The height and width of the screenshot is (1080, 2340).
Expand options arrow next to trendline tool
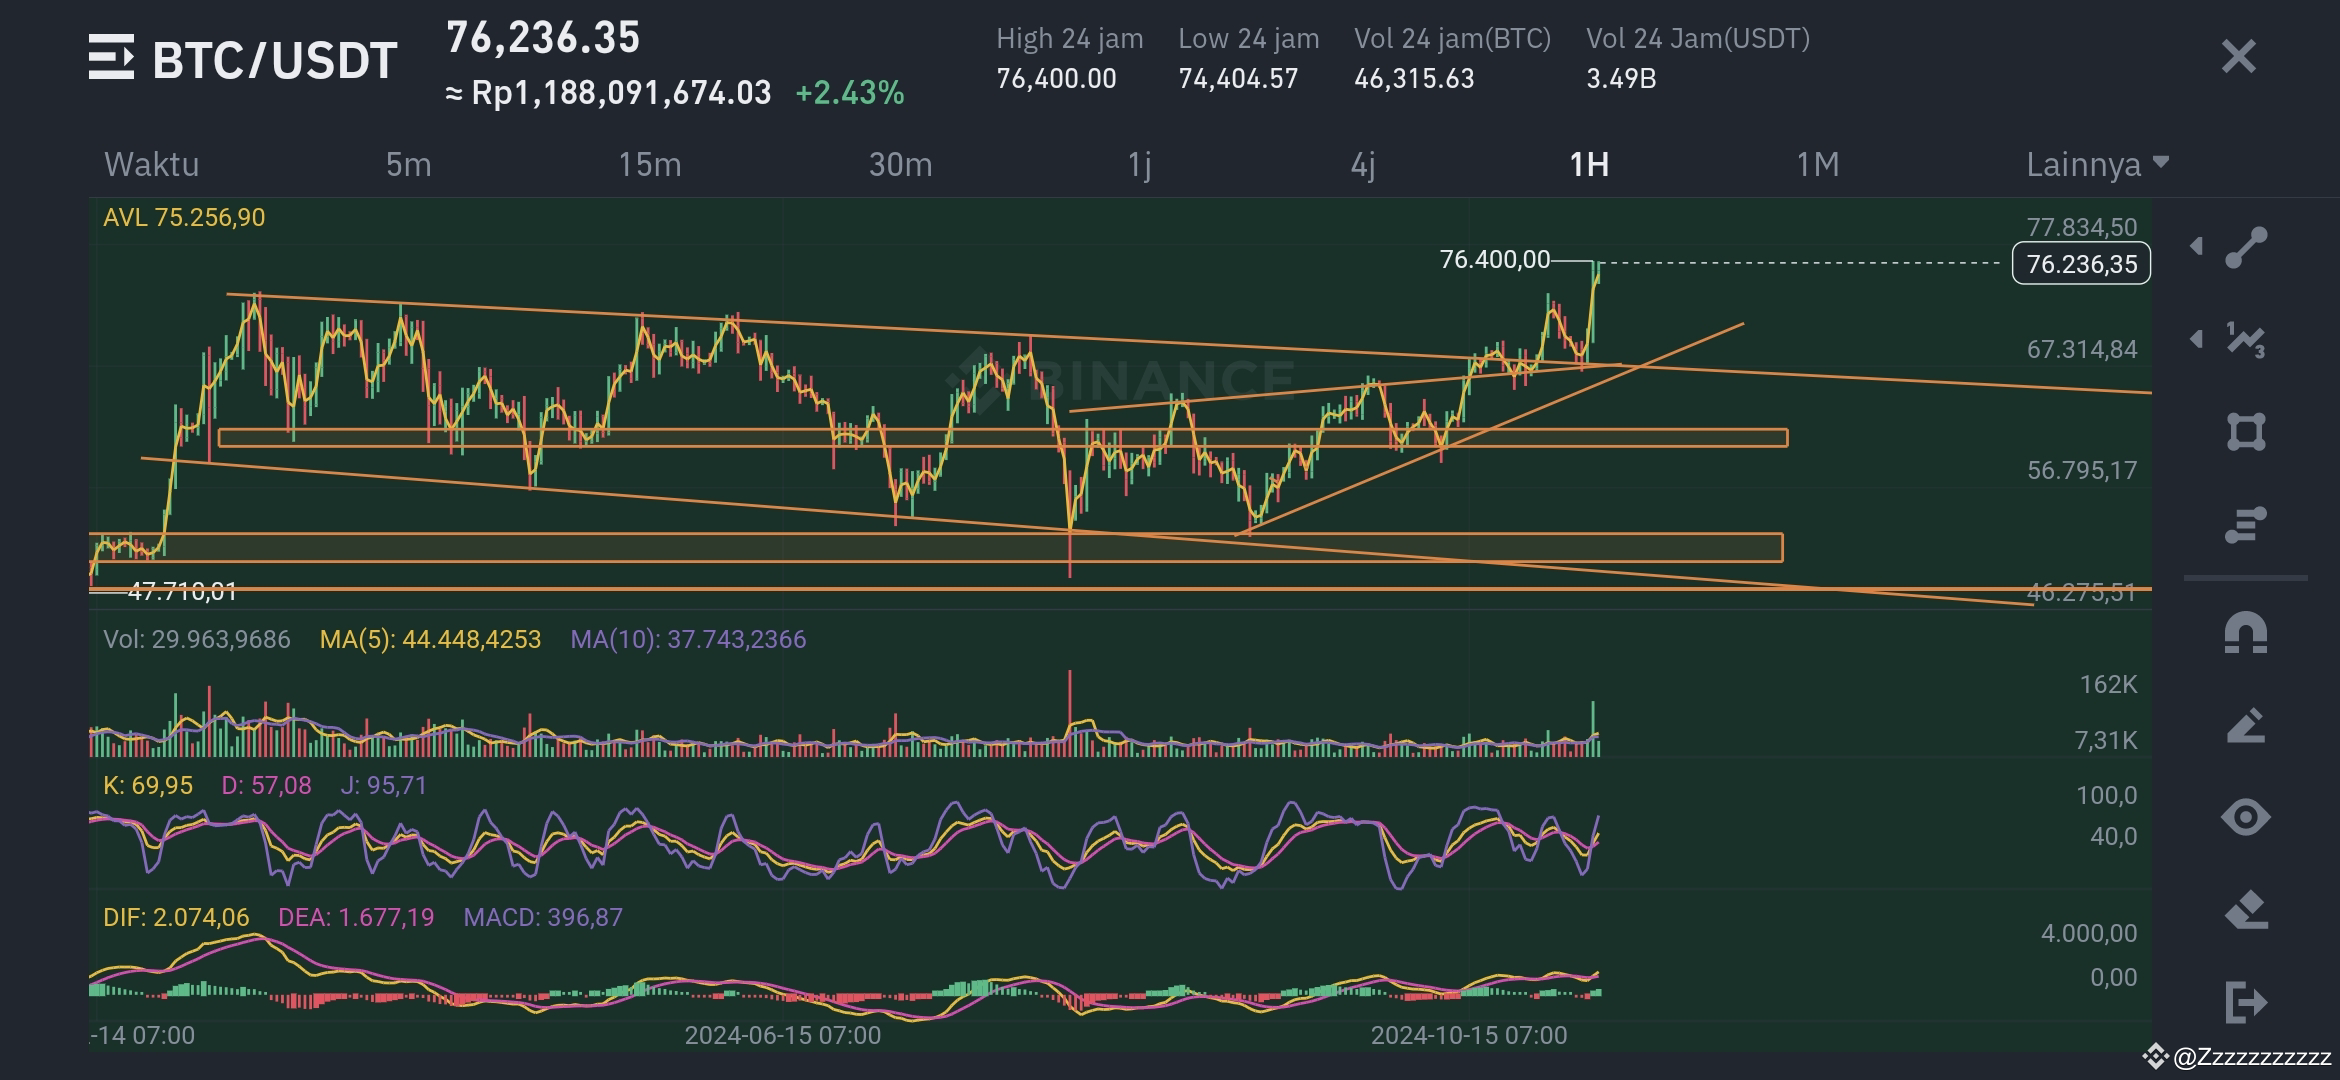tap(2196, 245)
